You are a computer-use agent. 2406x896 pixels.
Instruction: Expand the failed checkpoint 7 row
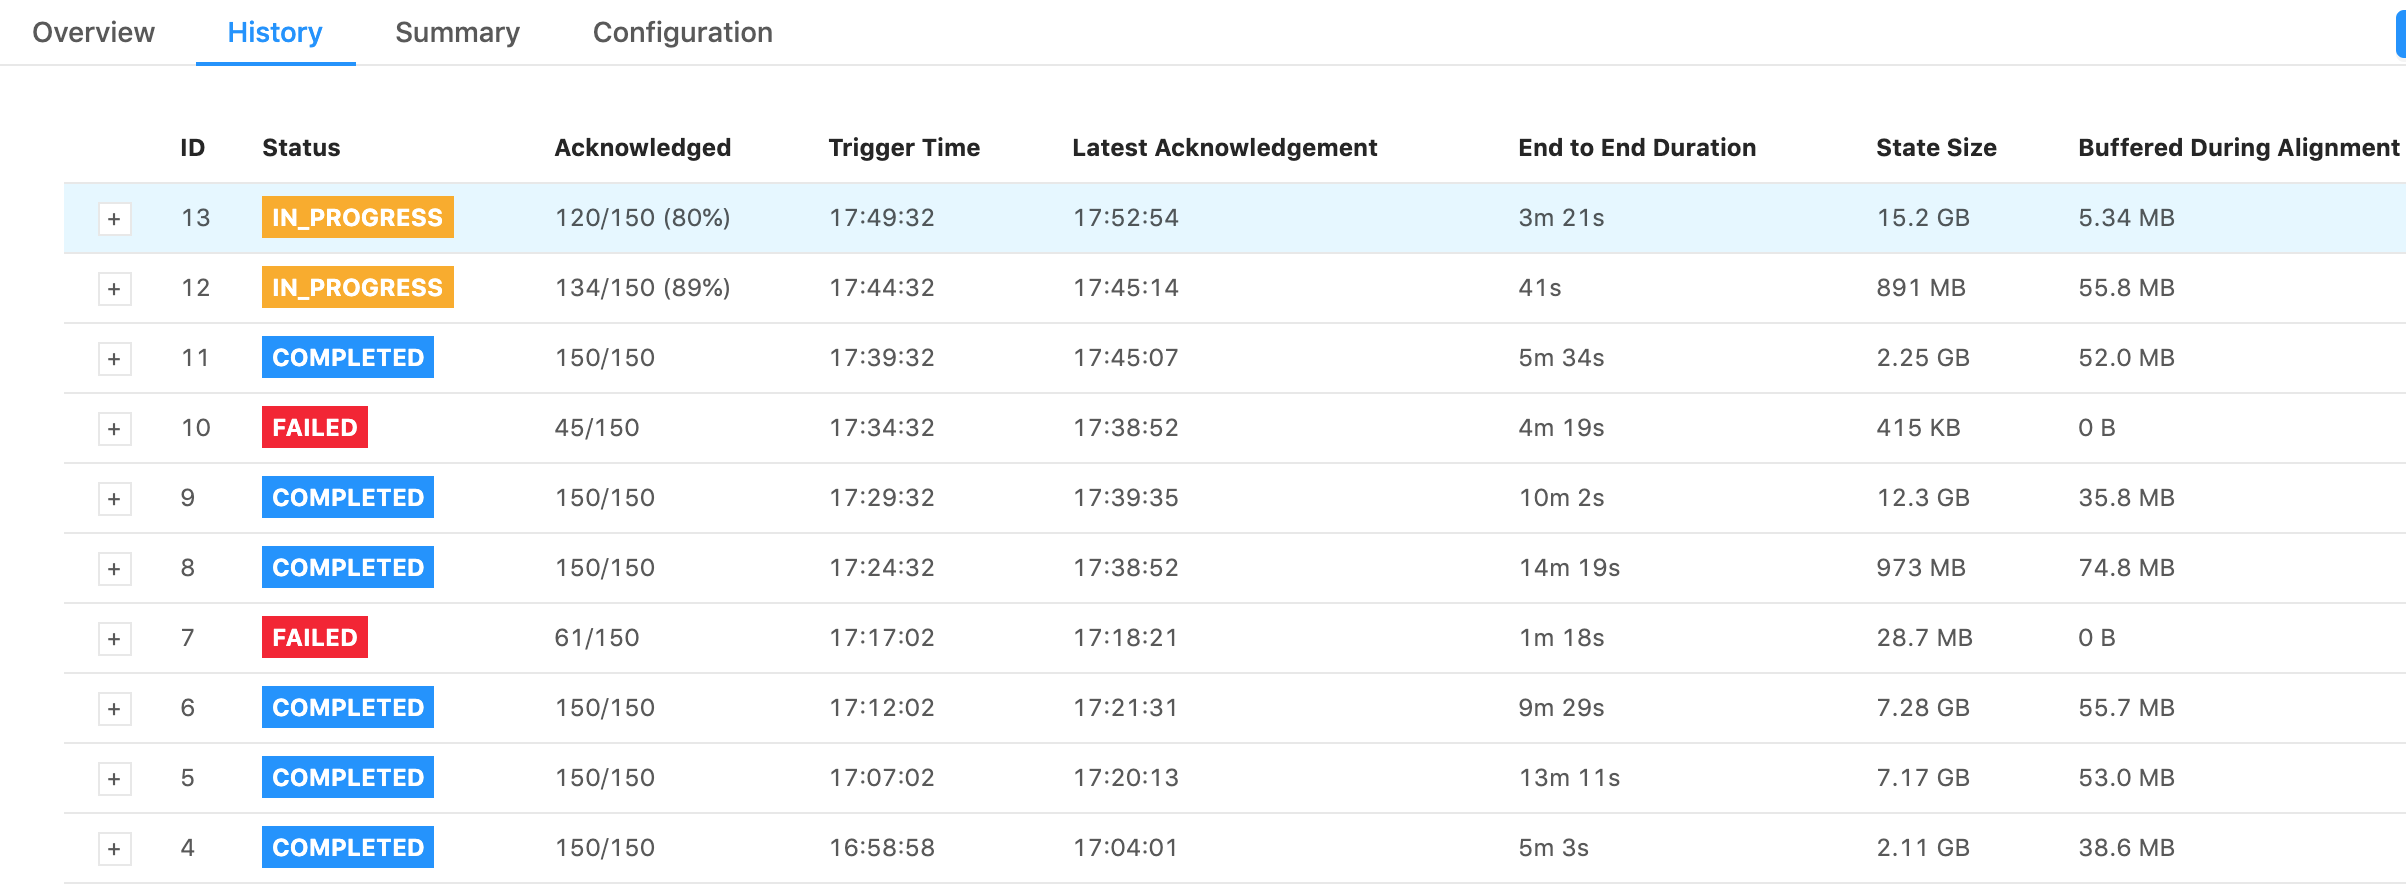point(114,639)
